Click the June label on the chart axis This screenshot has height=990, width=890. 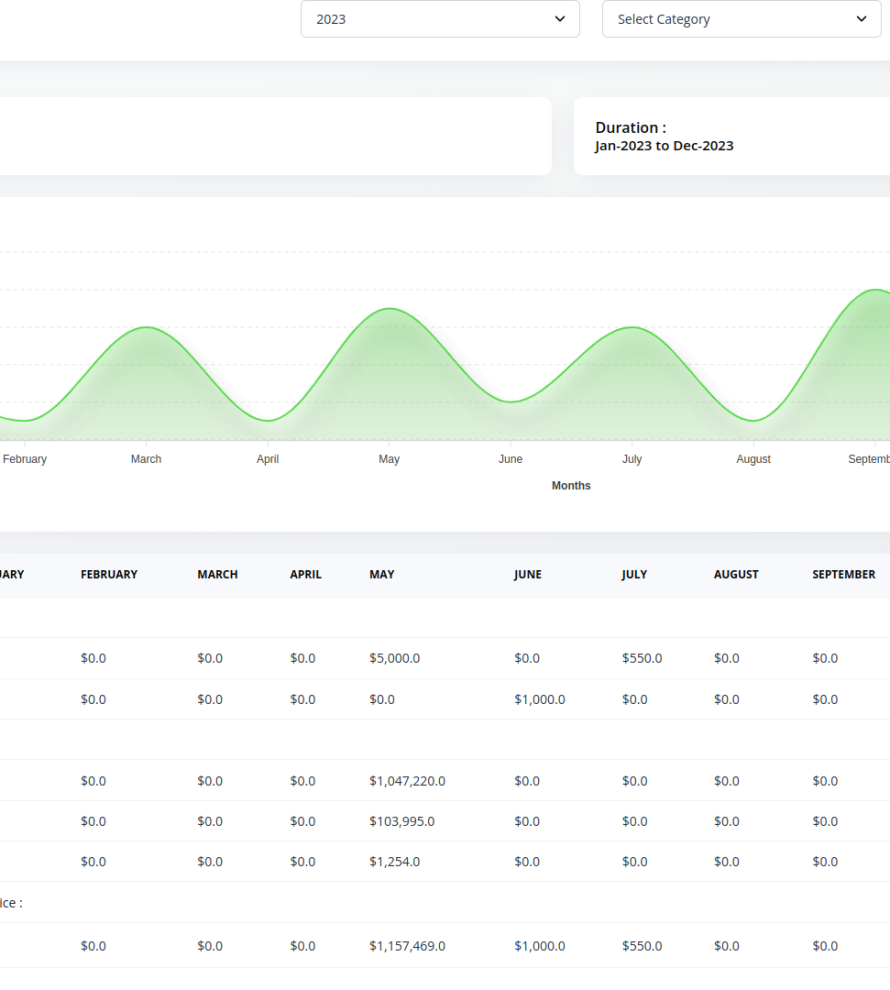pyautogui.click(x=510, y=459)
